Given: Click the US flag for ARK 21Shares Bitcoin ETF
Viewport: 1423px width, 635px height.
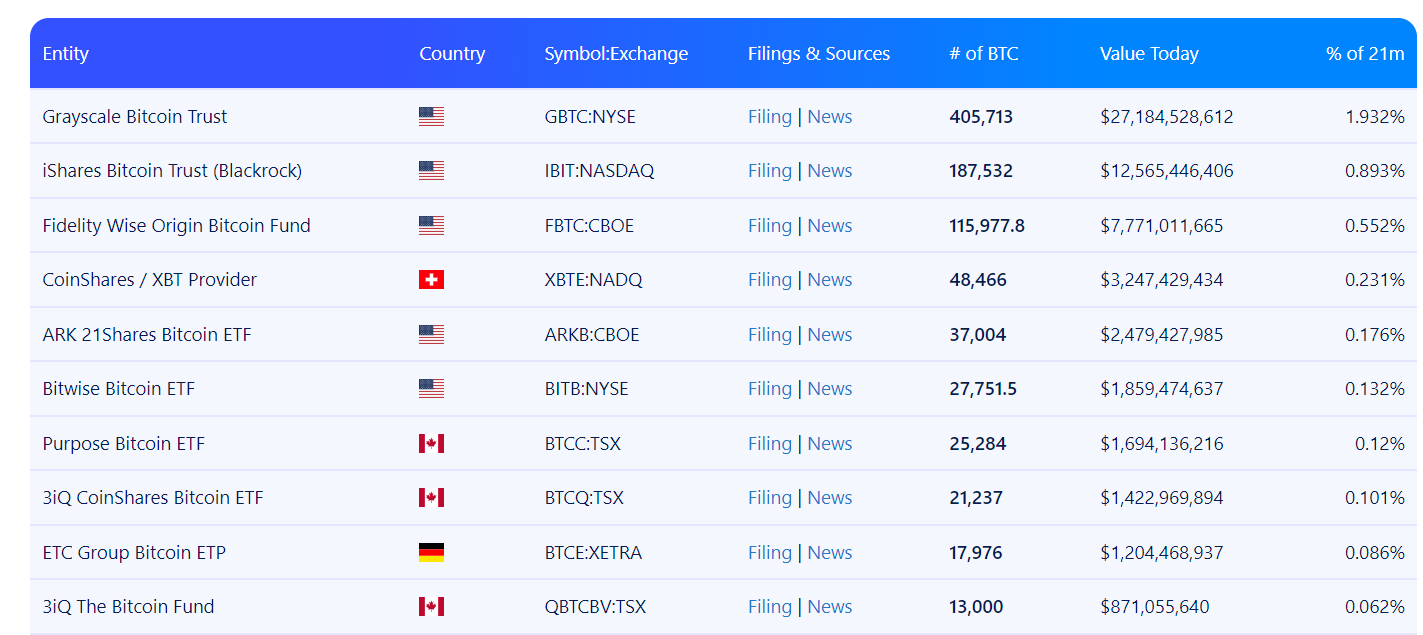Looking at the screenshot, I should [431, 335].
